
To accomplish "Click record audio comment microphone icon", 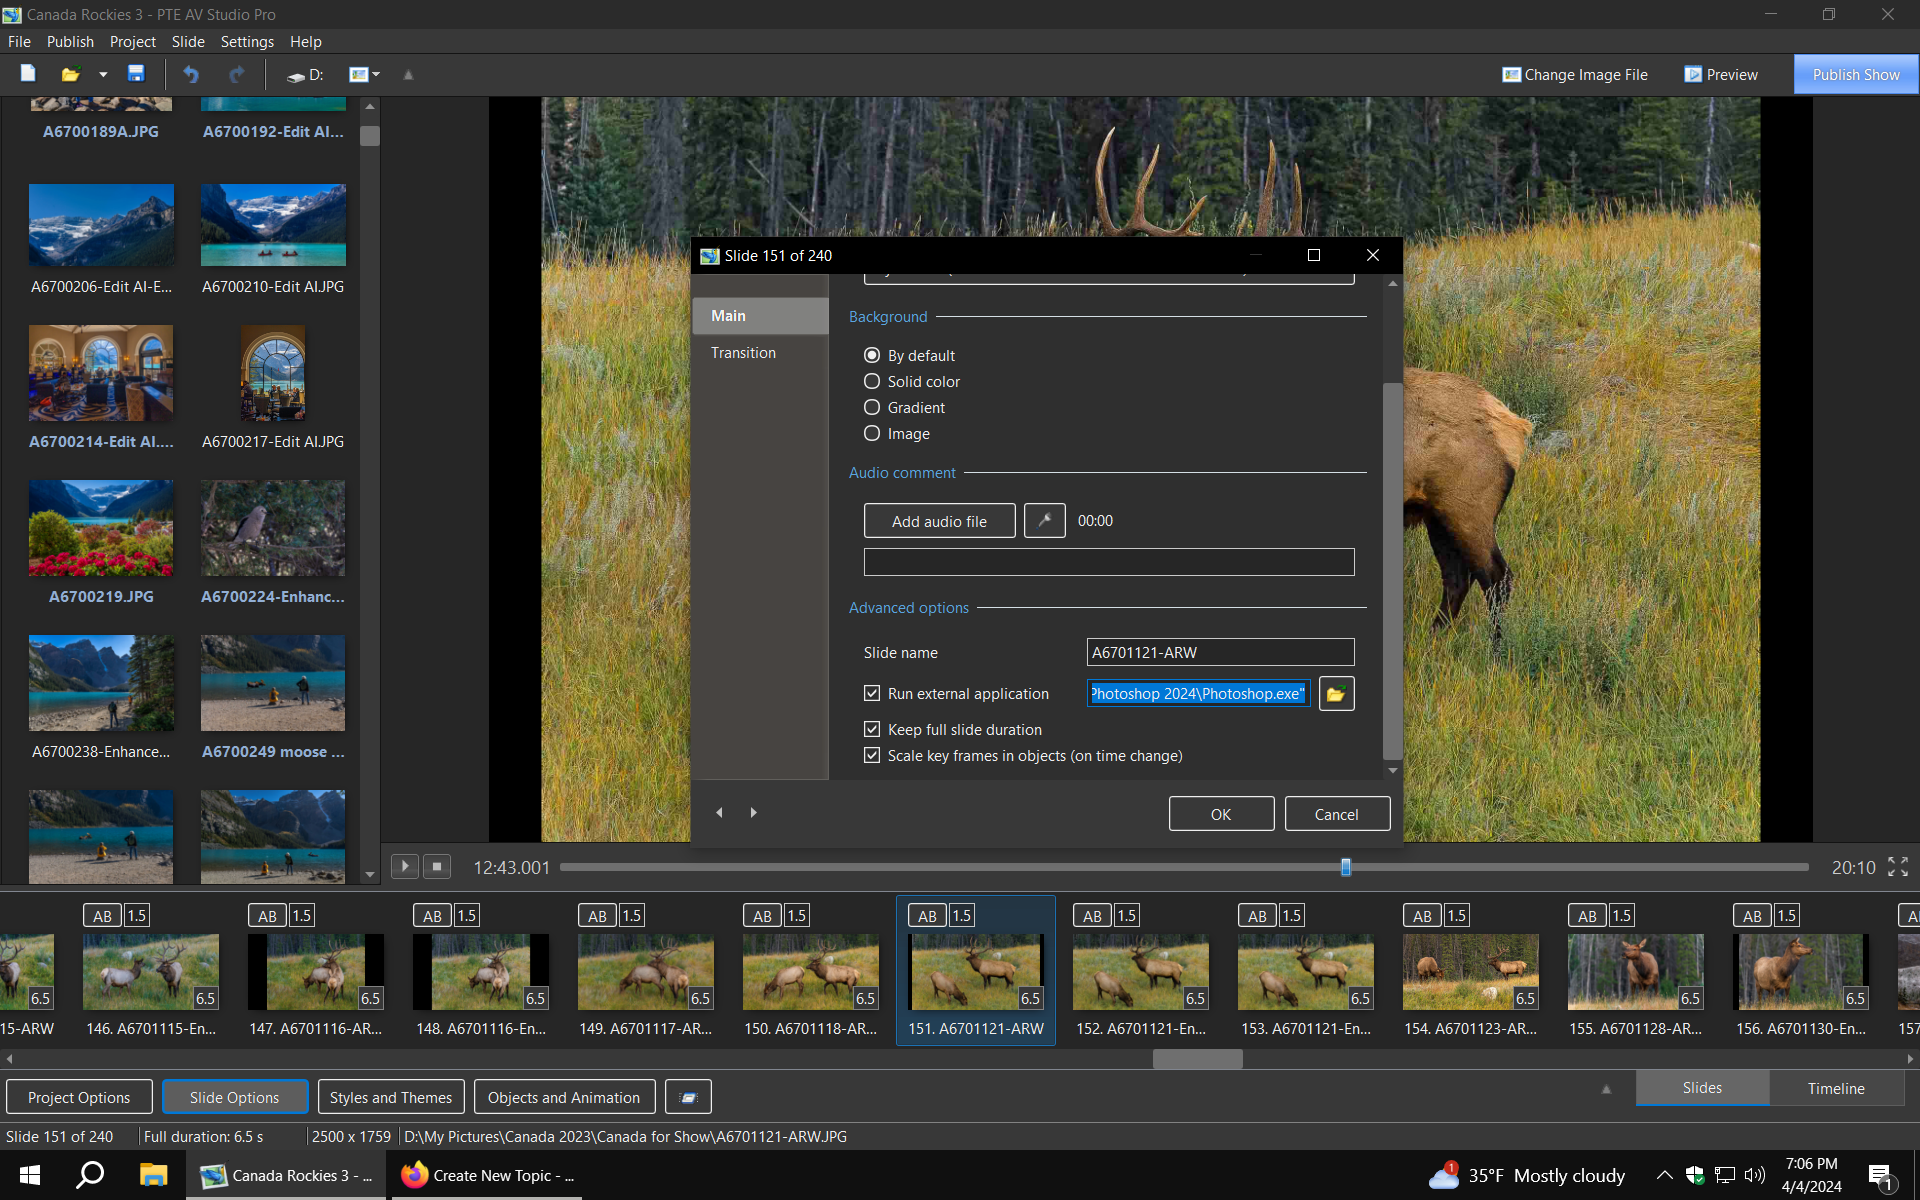I will click(x=1044, y=521).
